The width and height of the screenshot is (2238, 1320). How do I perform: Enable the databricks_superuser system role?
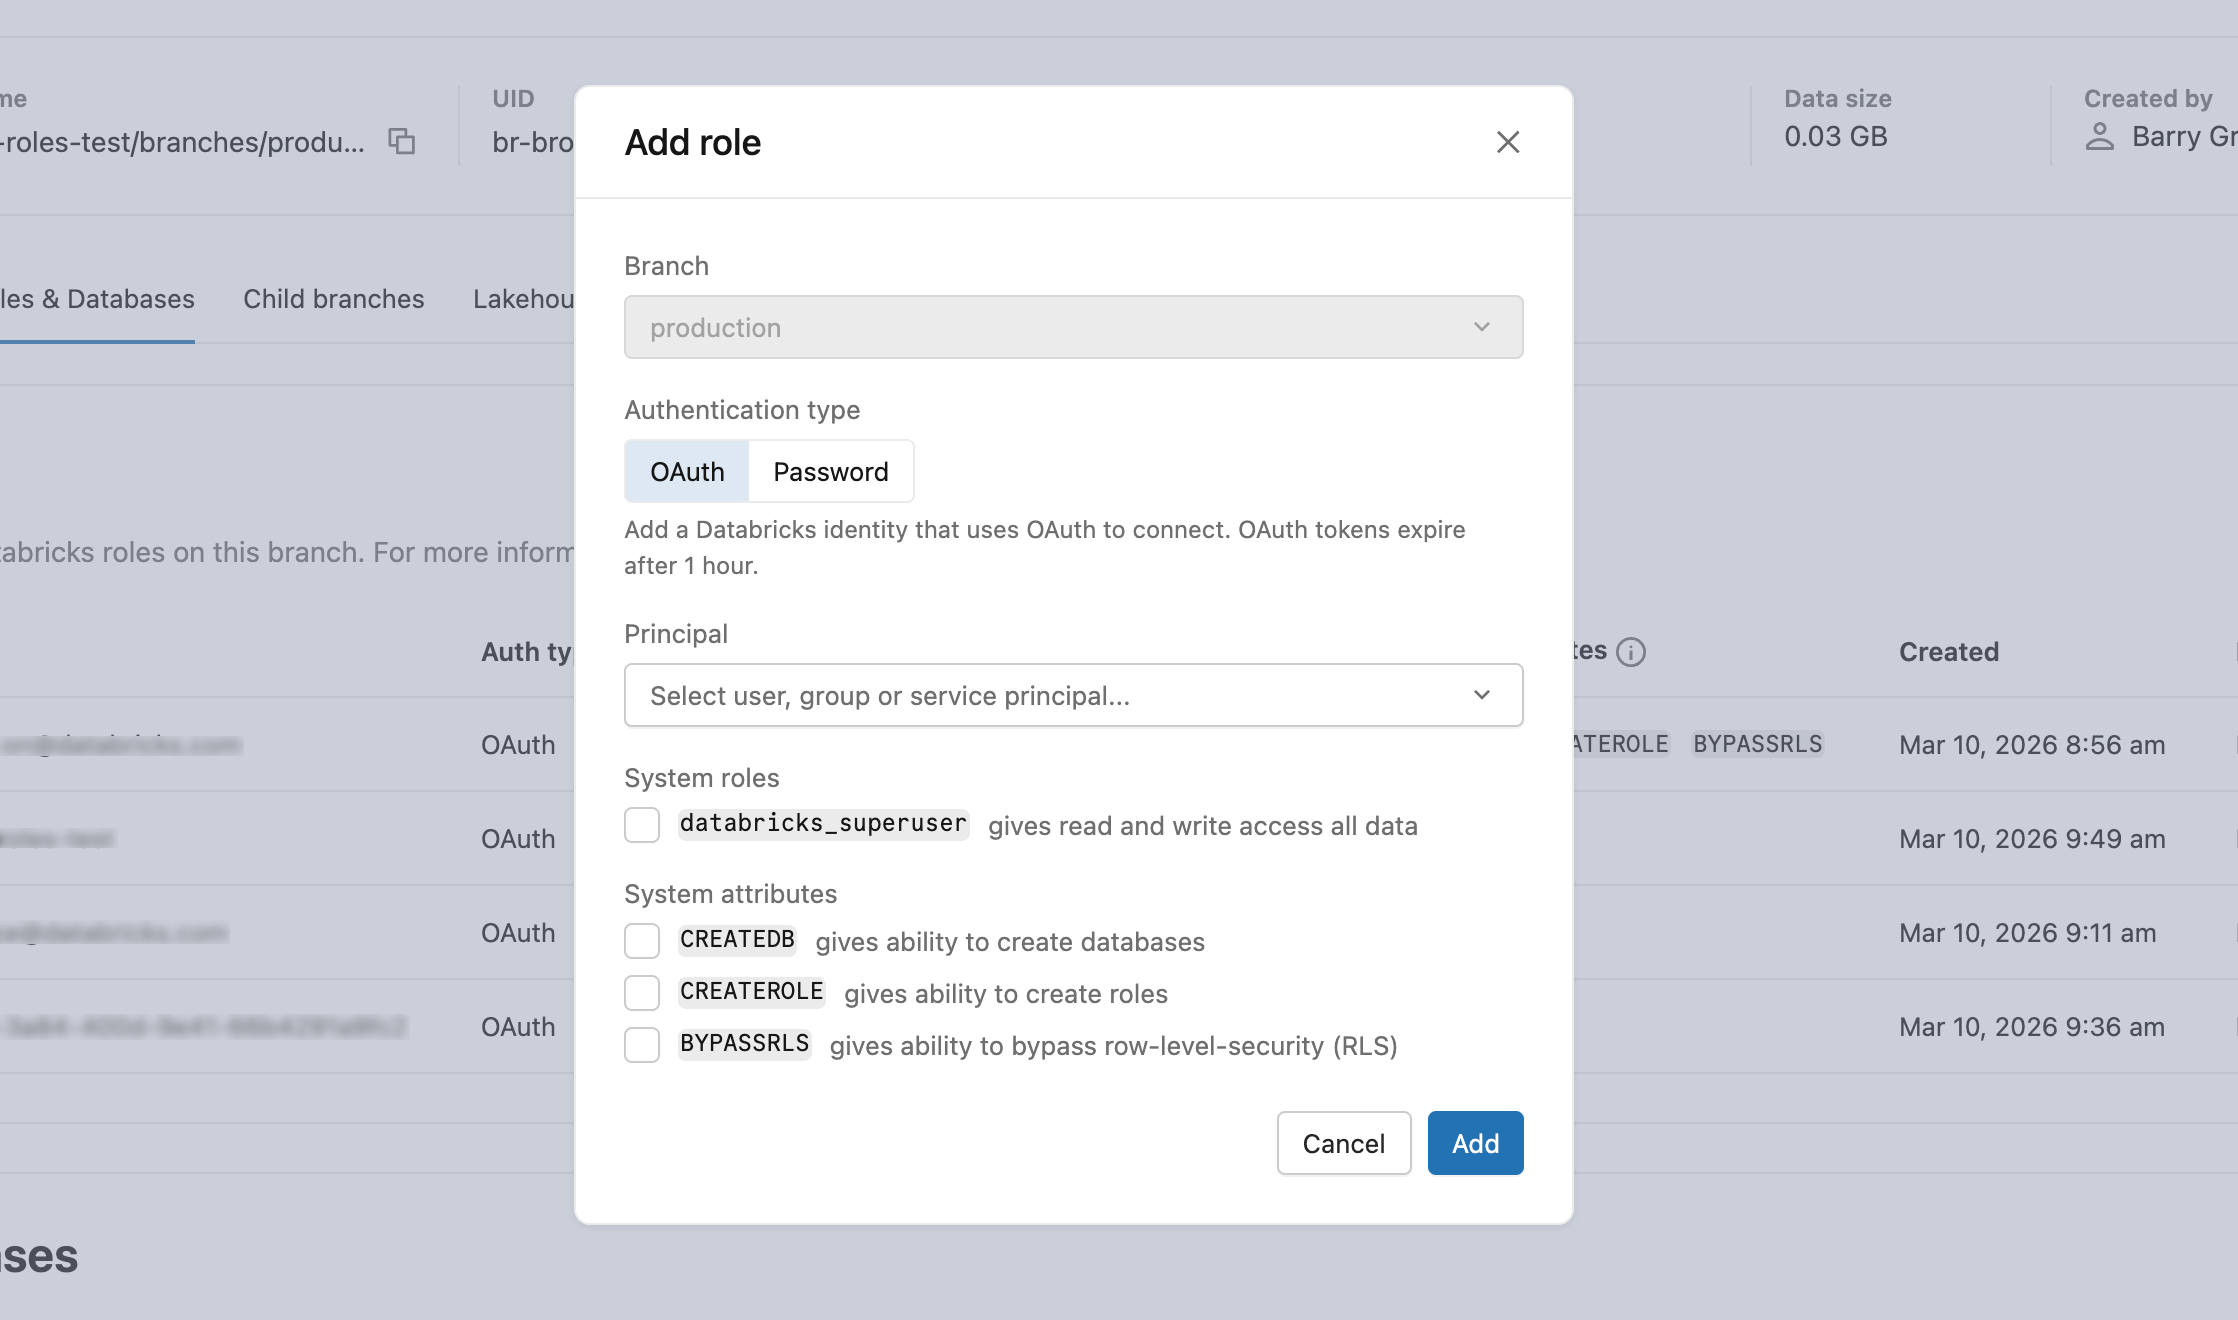click(642, 825)
